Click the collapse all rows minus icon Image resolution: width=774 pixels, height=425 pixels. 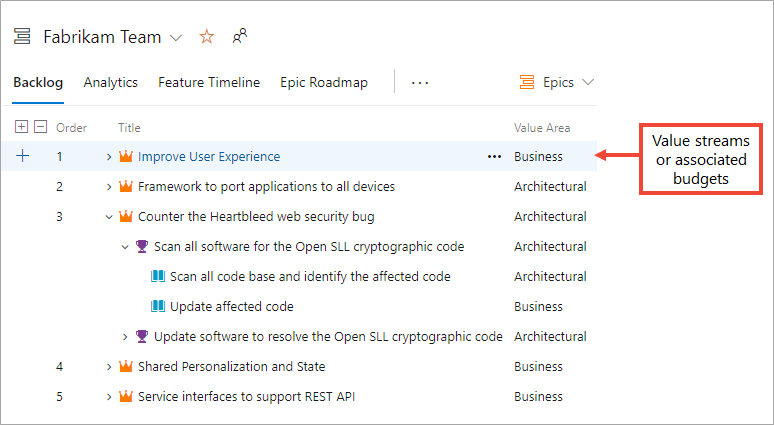40,127
